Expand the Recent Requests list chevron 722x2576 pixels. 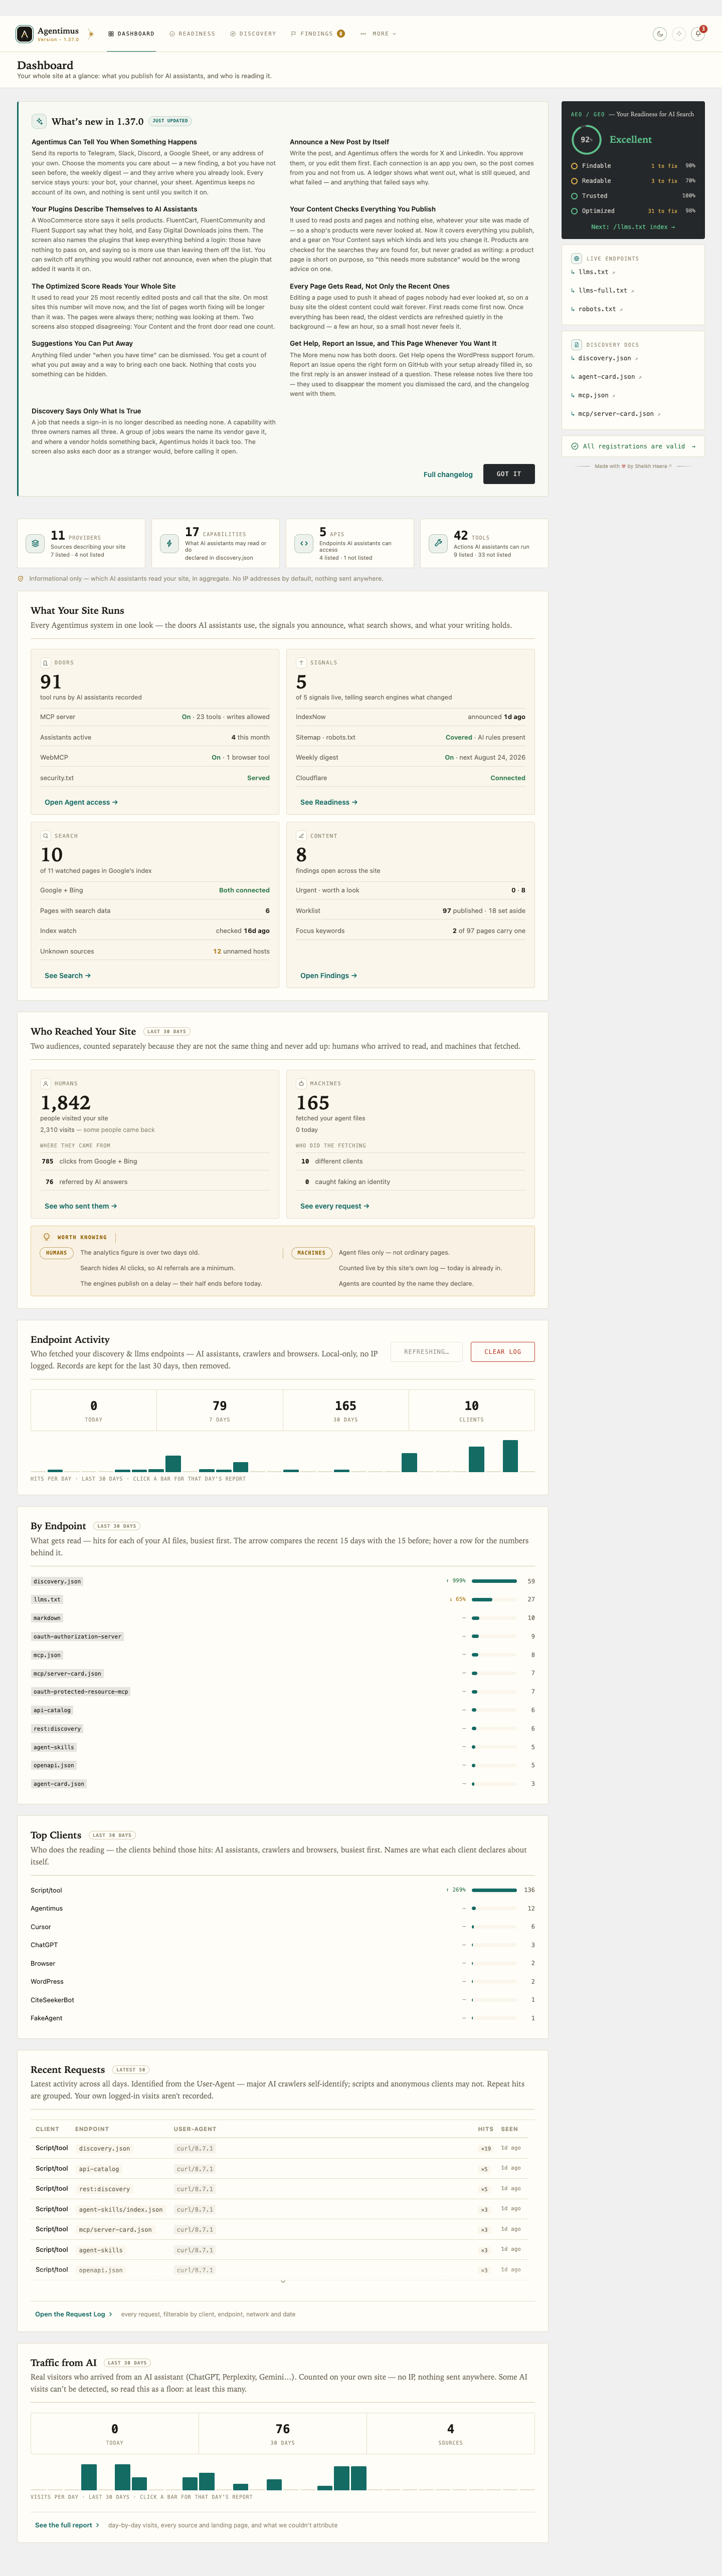[x=283, y=2281]
